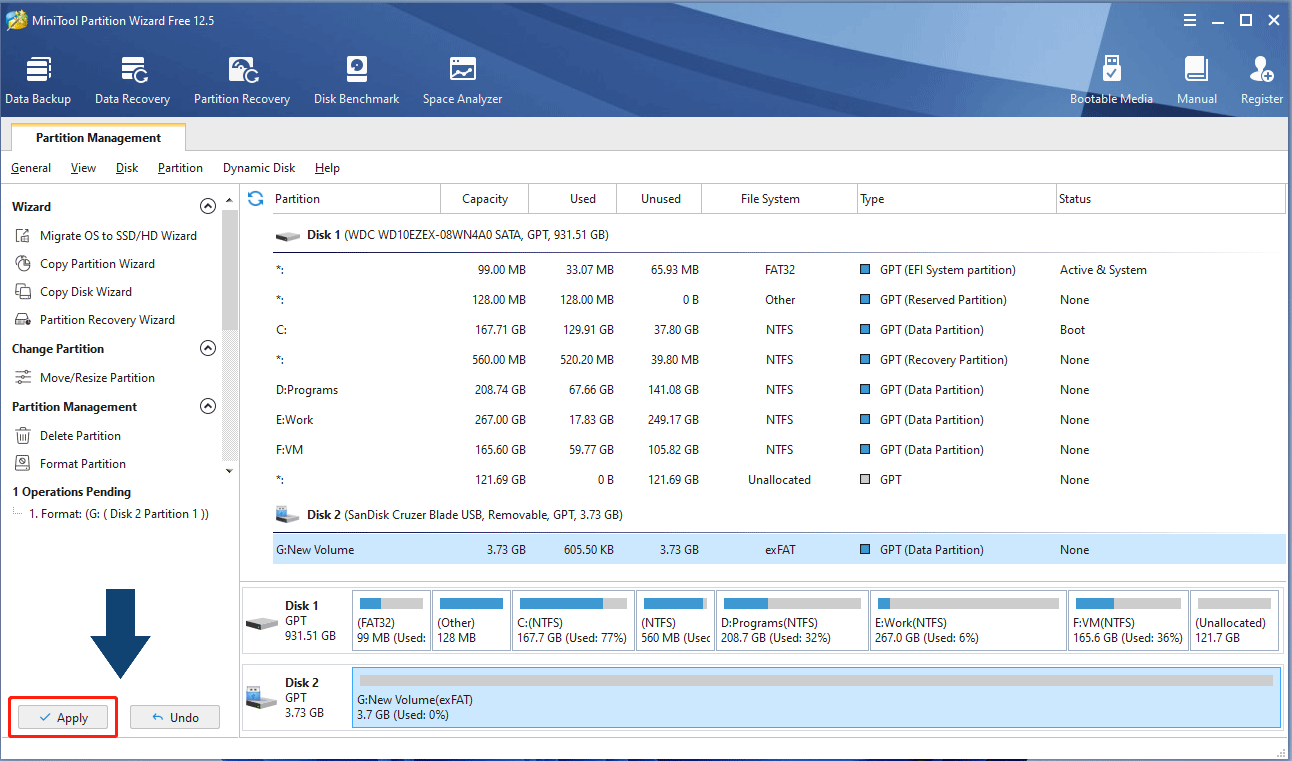The height and width of the screenshot is (761, 1292).
Task: Open the Partition menu
Action: (180, 168)
